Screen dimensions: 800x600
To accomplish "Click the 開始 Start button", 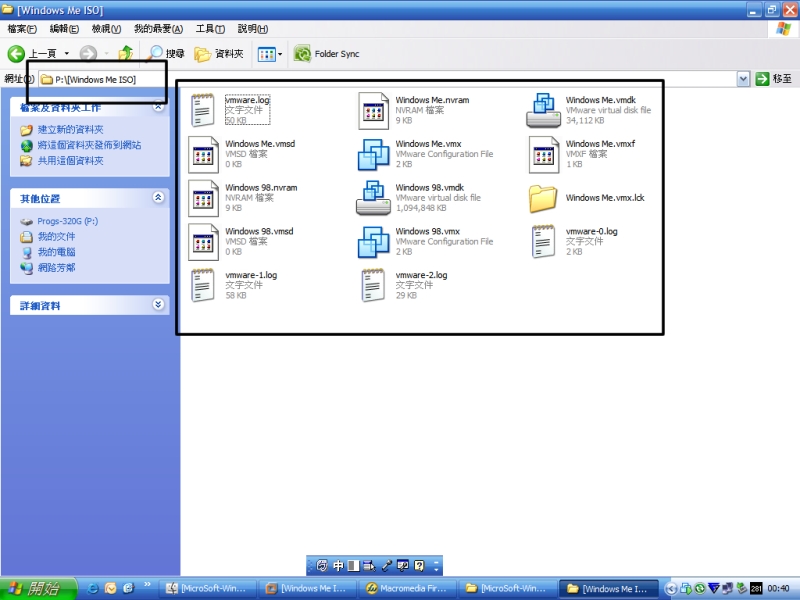I will click(38, 588).
